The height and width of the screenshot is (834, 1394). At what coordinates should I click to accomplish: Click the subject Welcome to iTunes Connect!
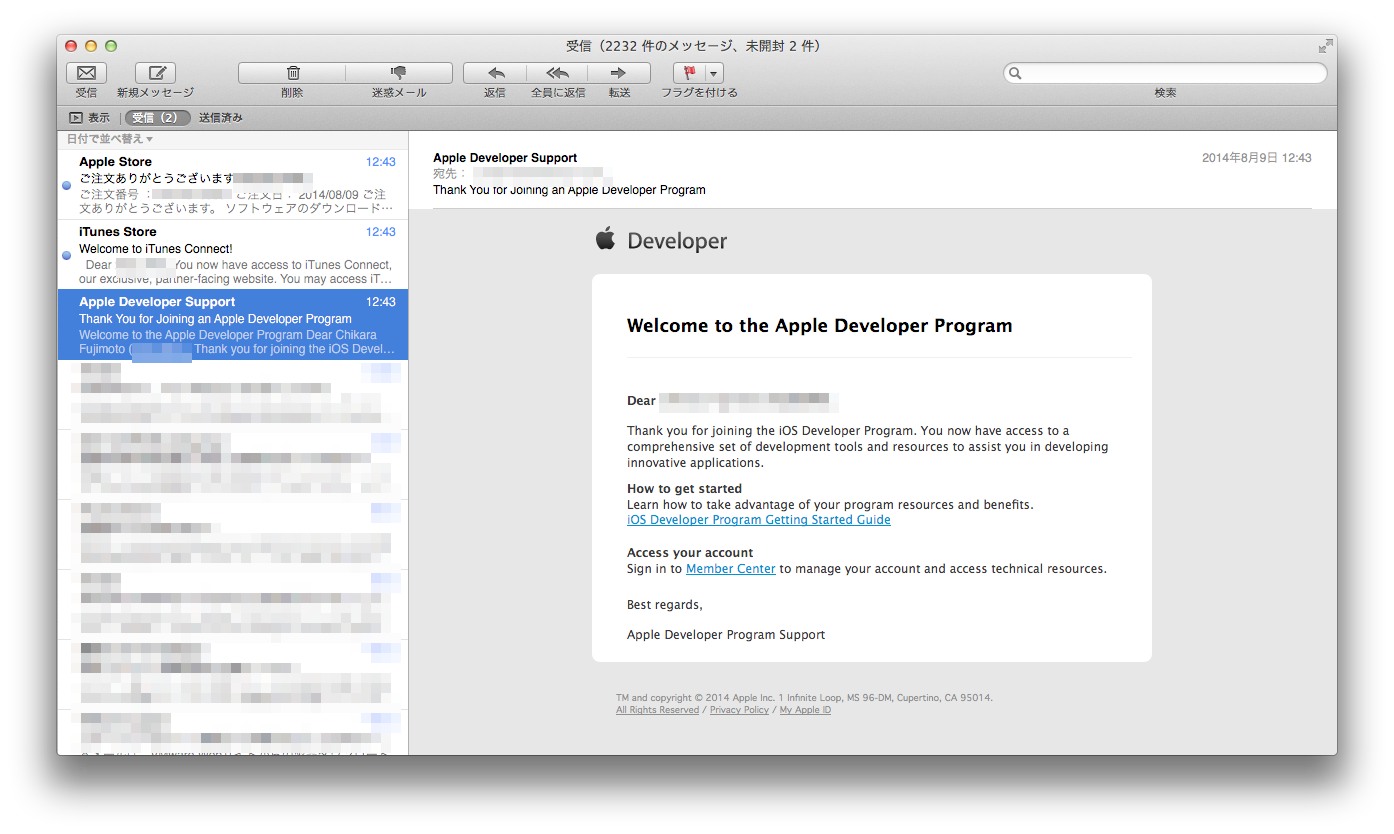[156, 249]
